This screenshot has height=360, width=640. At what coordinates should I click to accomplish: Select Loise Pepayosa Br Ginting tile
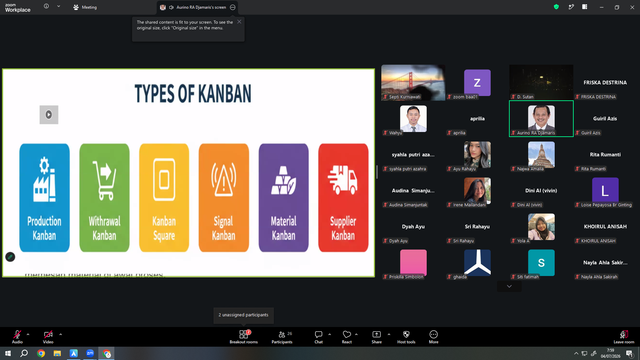coord(605,191)
